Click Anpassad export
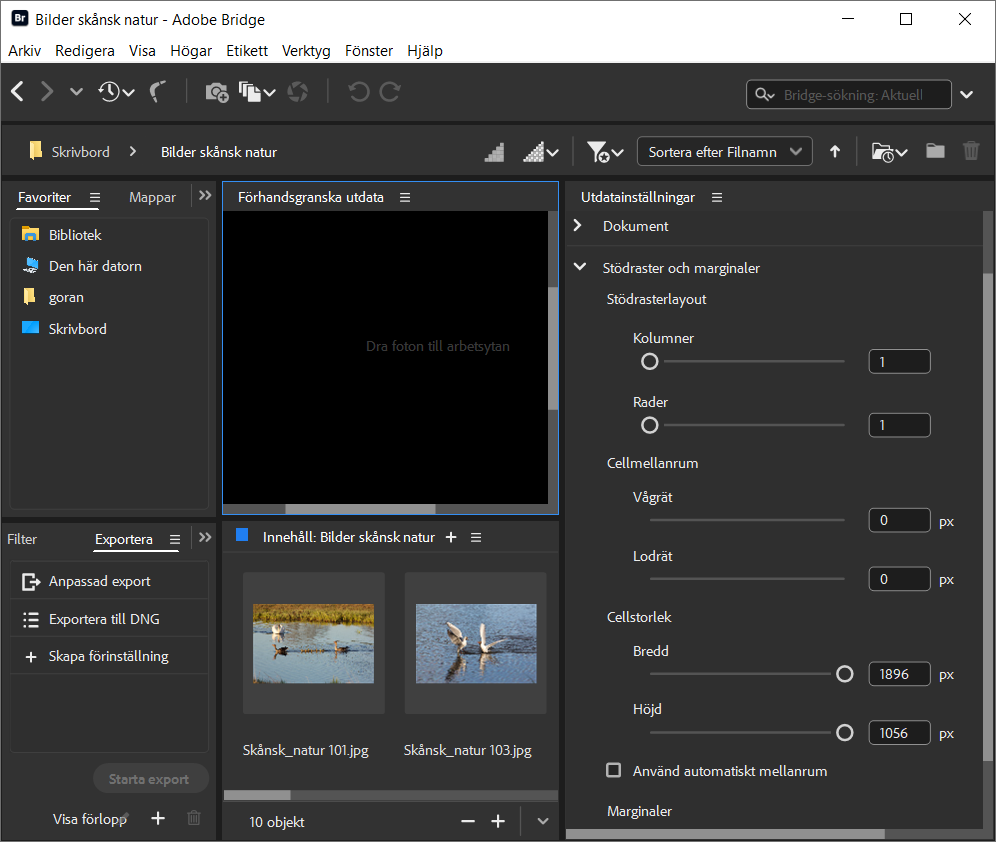 [99, 581]
